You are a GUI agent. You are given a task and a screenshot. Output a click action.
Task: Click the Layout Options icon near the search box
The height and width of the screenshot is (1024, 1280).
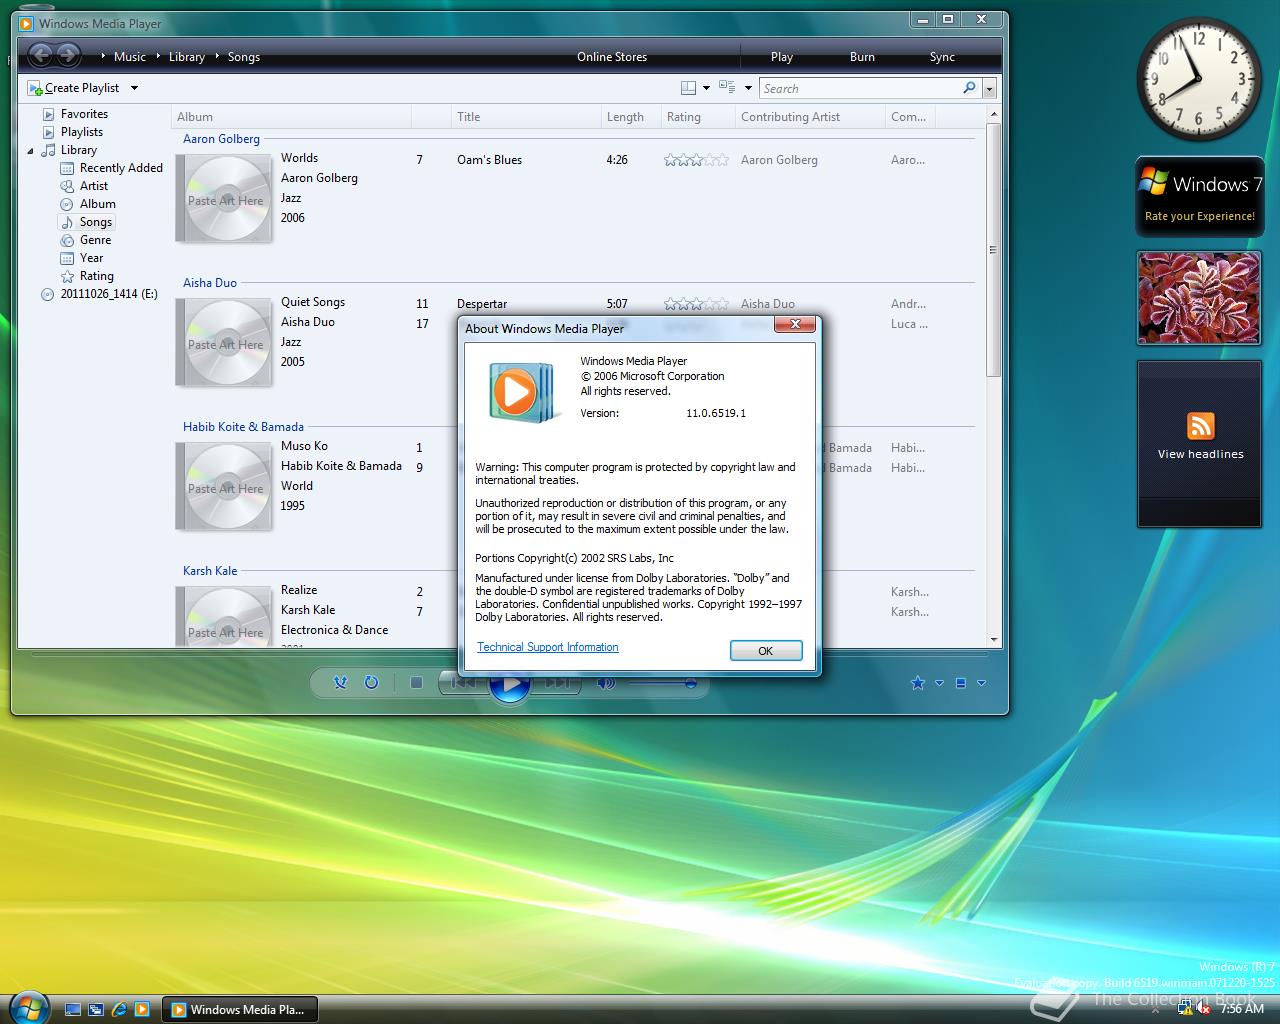coord(691,87)
